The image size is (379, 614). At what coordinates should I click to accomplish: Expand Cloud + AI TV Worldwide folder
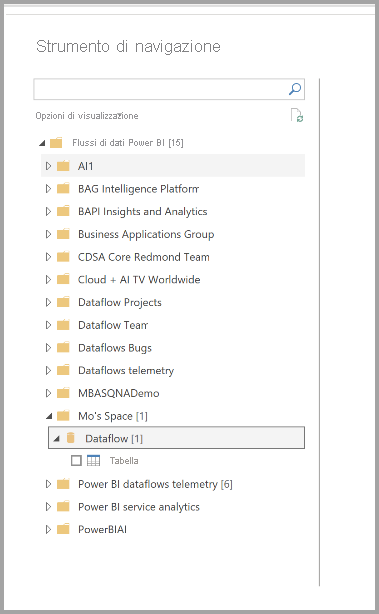point(49,280)
